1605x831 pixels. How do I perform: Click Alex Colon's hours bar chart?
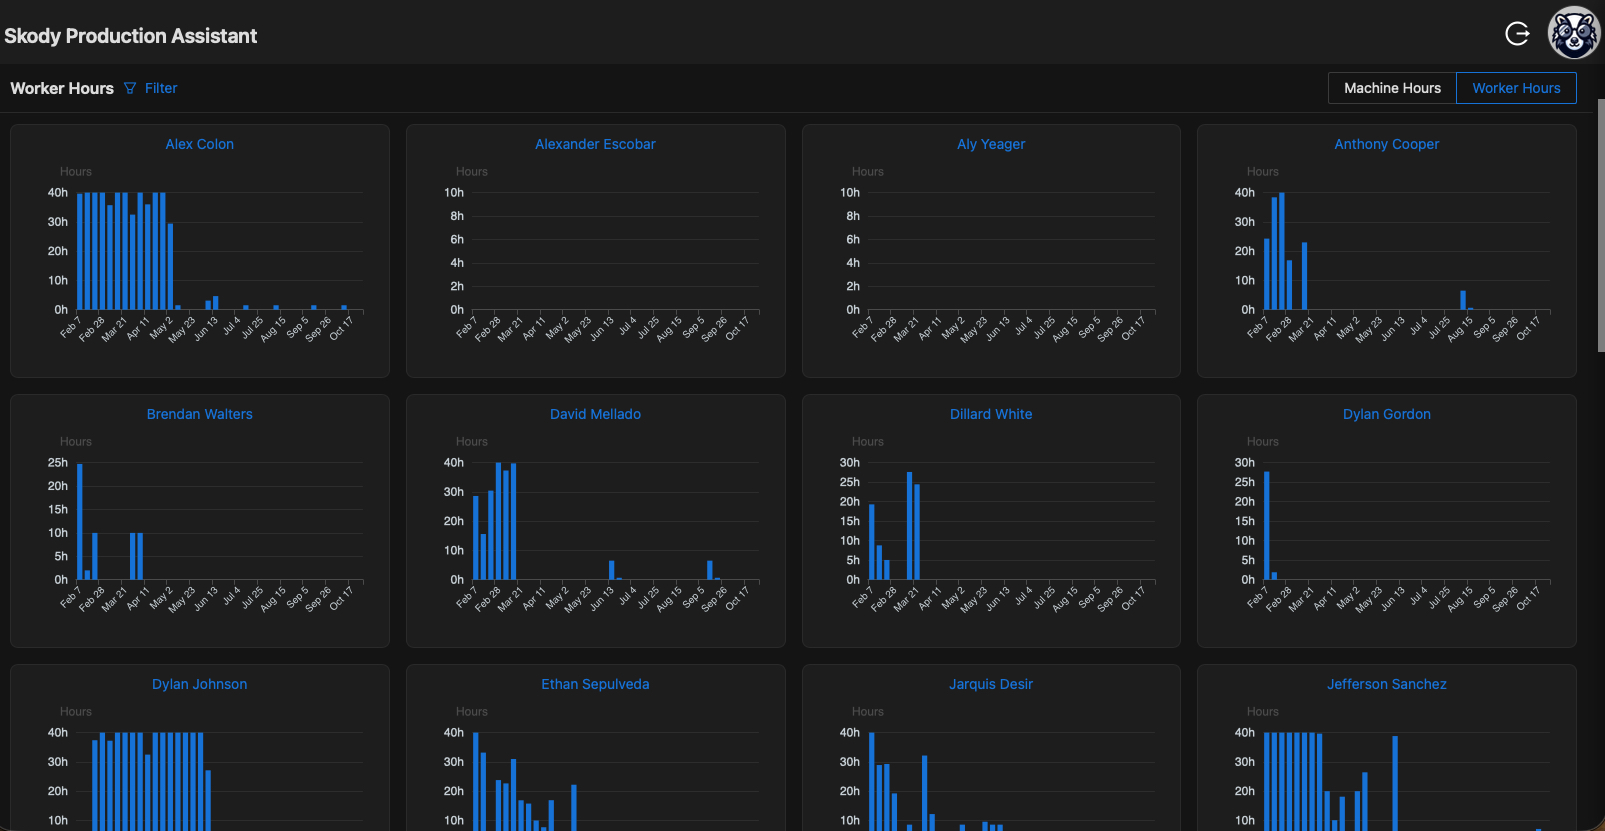(x=205, y=255)
